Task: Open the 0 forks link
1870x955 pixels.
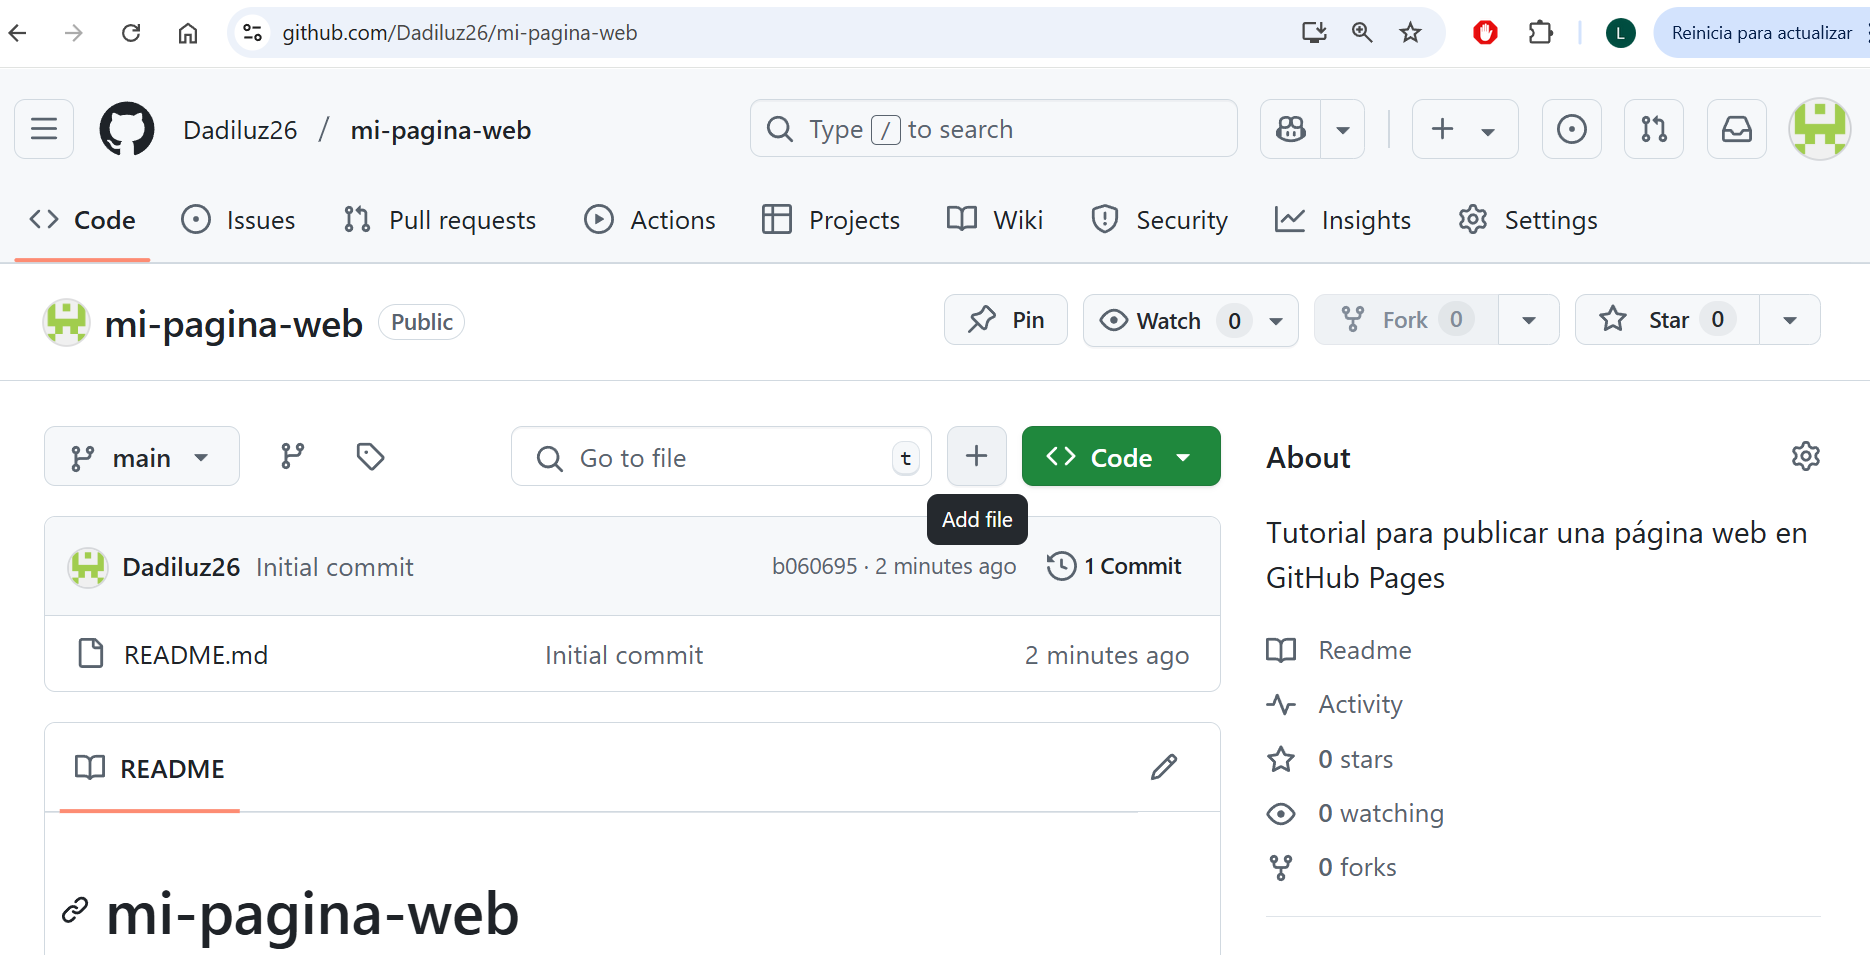Action: click(x=1332, y=867)
